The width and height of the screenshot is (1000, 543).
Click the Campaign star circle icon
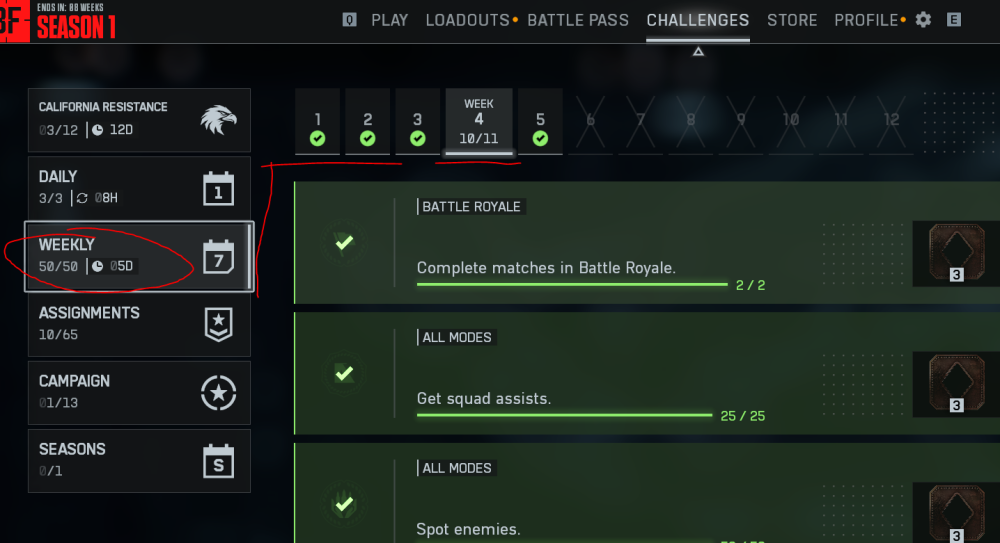tap(218, 393)
